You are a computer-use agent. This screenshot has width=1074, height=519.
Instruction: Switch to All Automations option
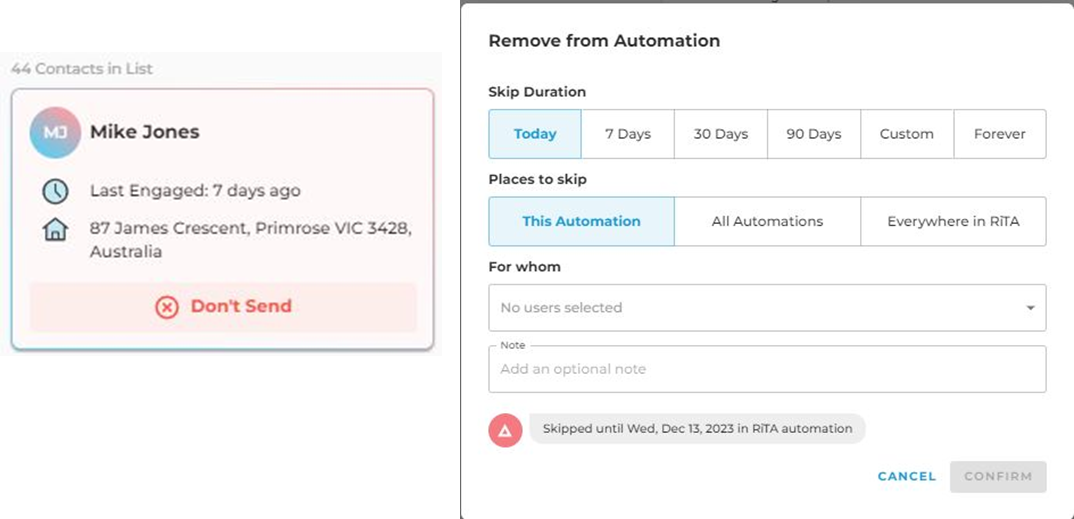coord(767,222)
